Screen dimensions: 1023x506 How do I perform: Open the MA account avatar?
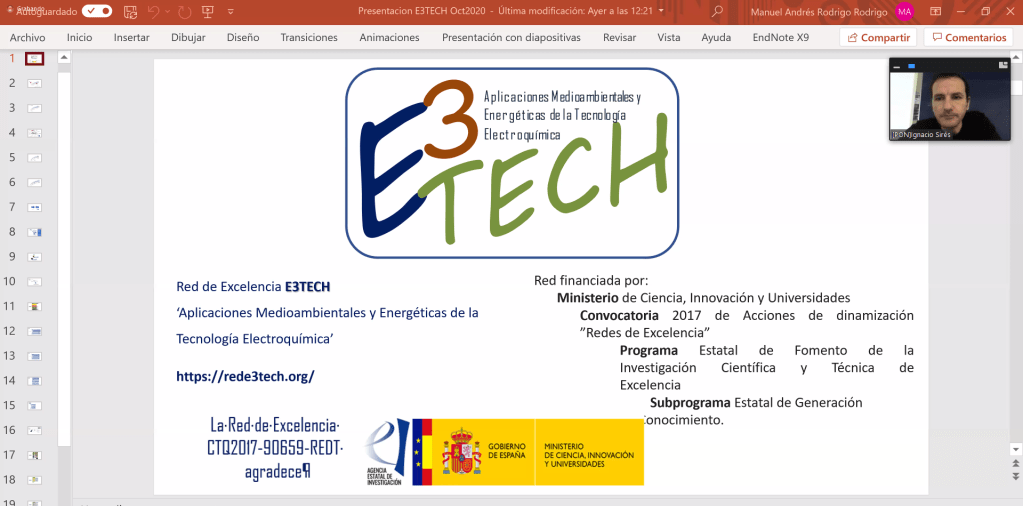click(x=904, y=11)
